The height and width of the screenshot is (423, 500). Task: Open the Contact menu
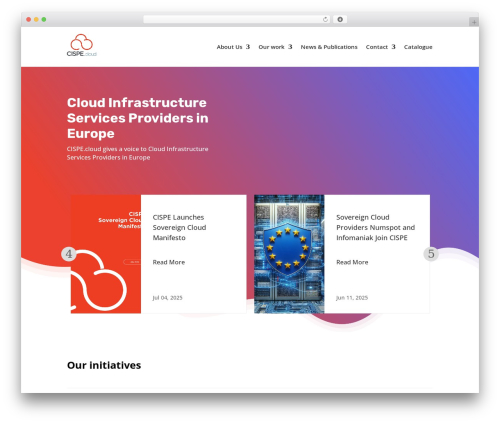coord(377,47)
